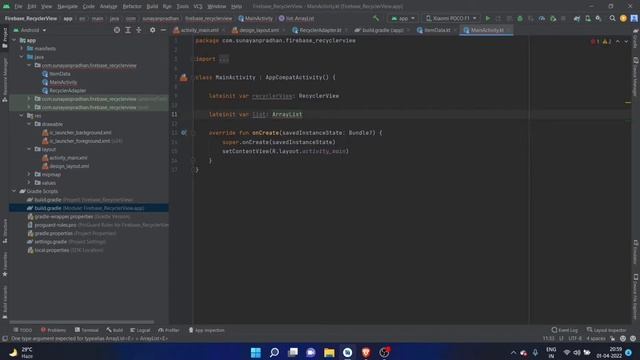640x360 pixels.
Task: Go to next highlighted error arrow
Action: (x=626, y=42)
